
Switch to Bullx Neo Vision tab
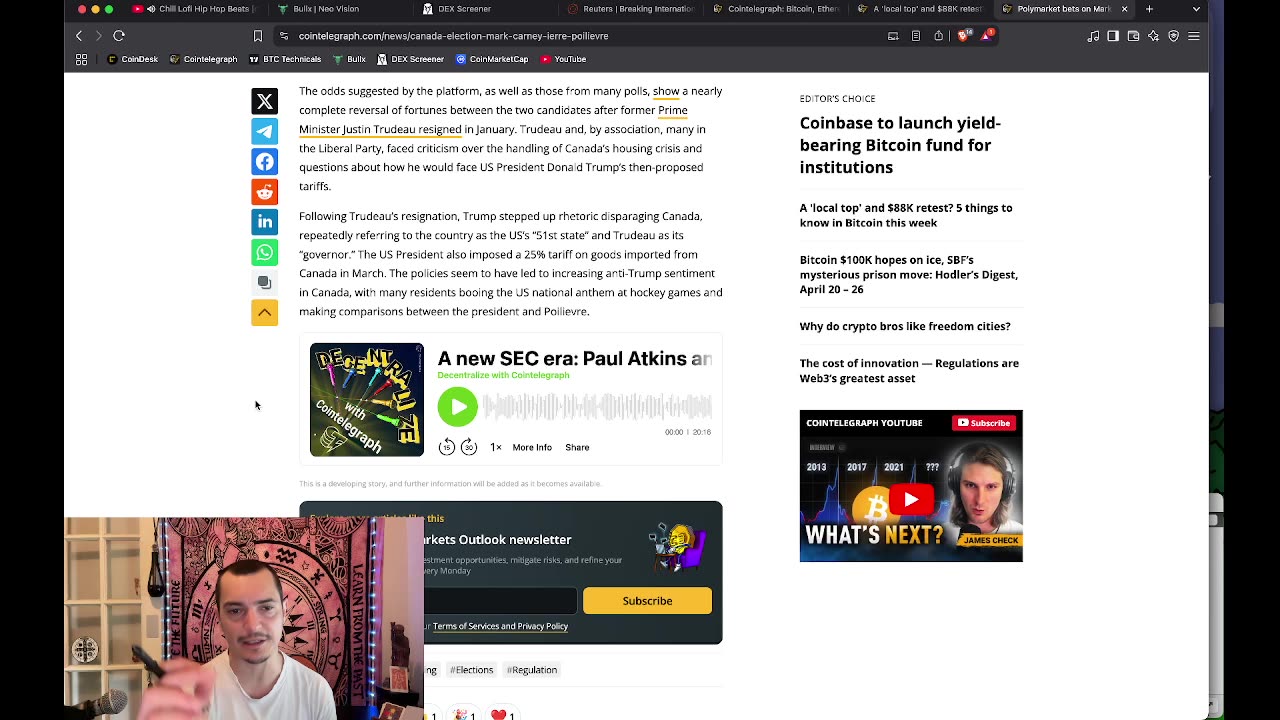[x=338, y=9]
